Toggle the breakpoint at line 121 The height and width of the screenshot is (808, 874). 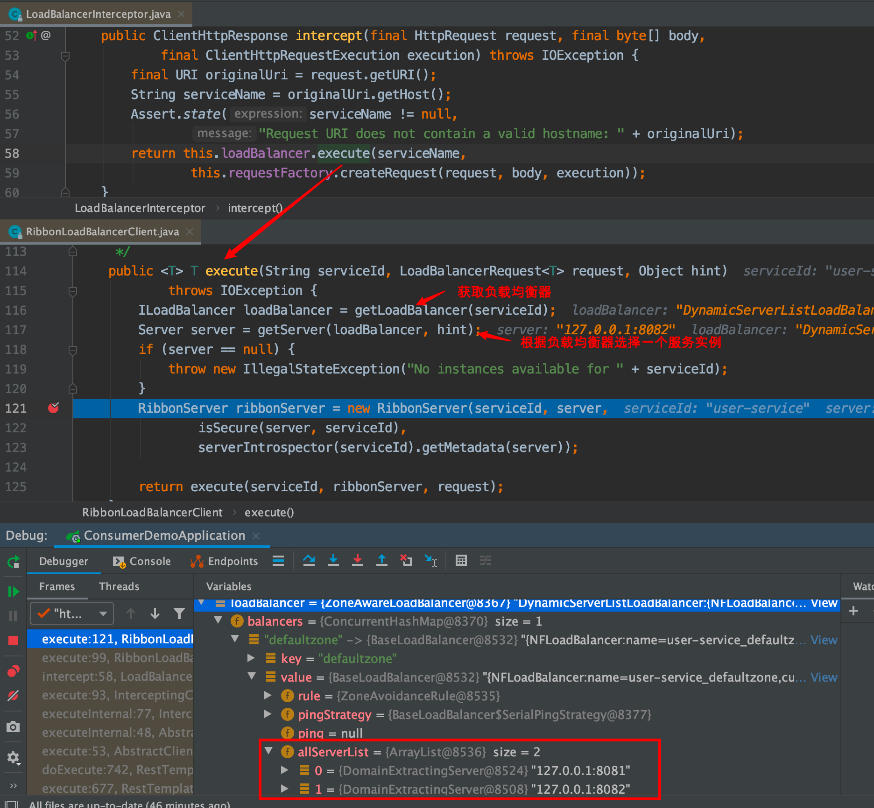coord(53,408)
